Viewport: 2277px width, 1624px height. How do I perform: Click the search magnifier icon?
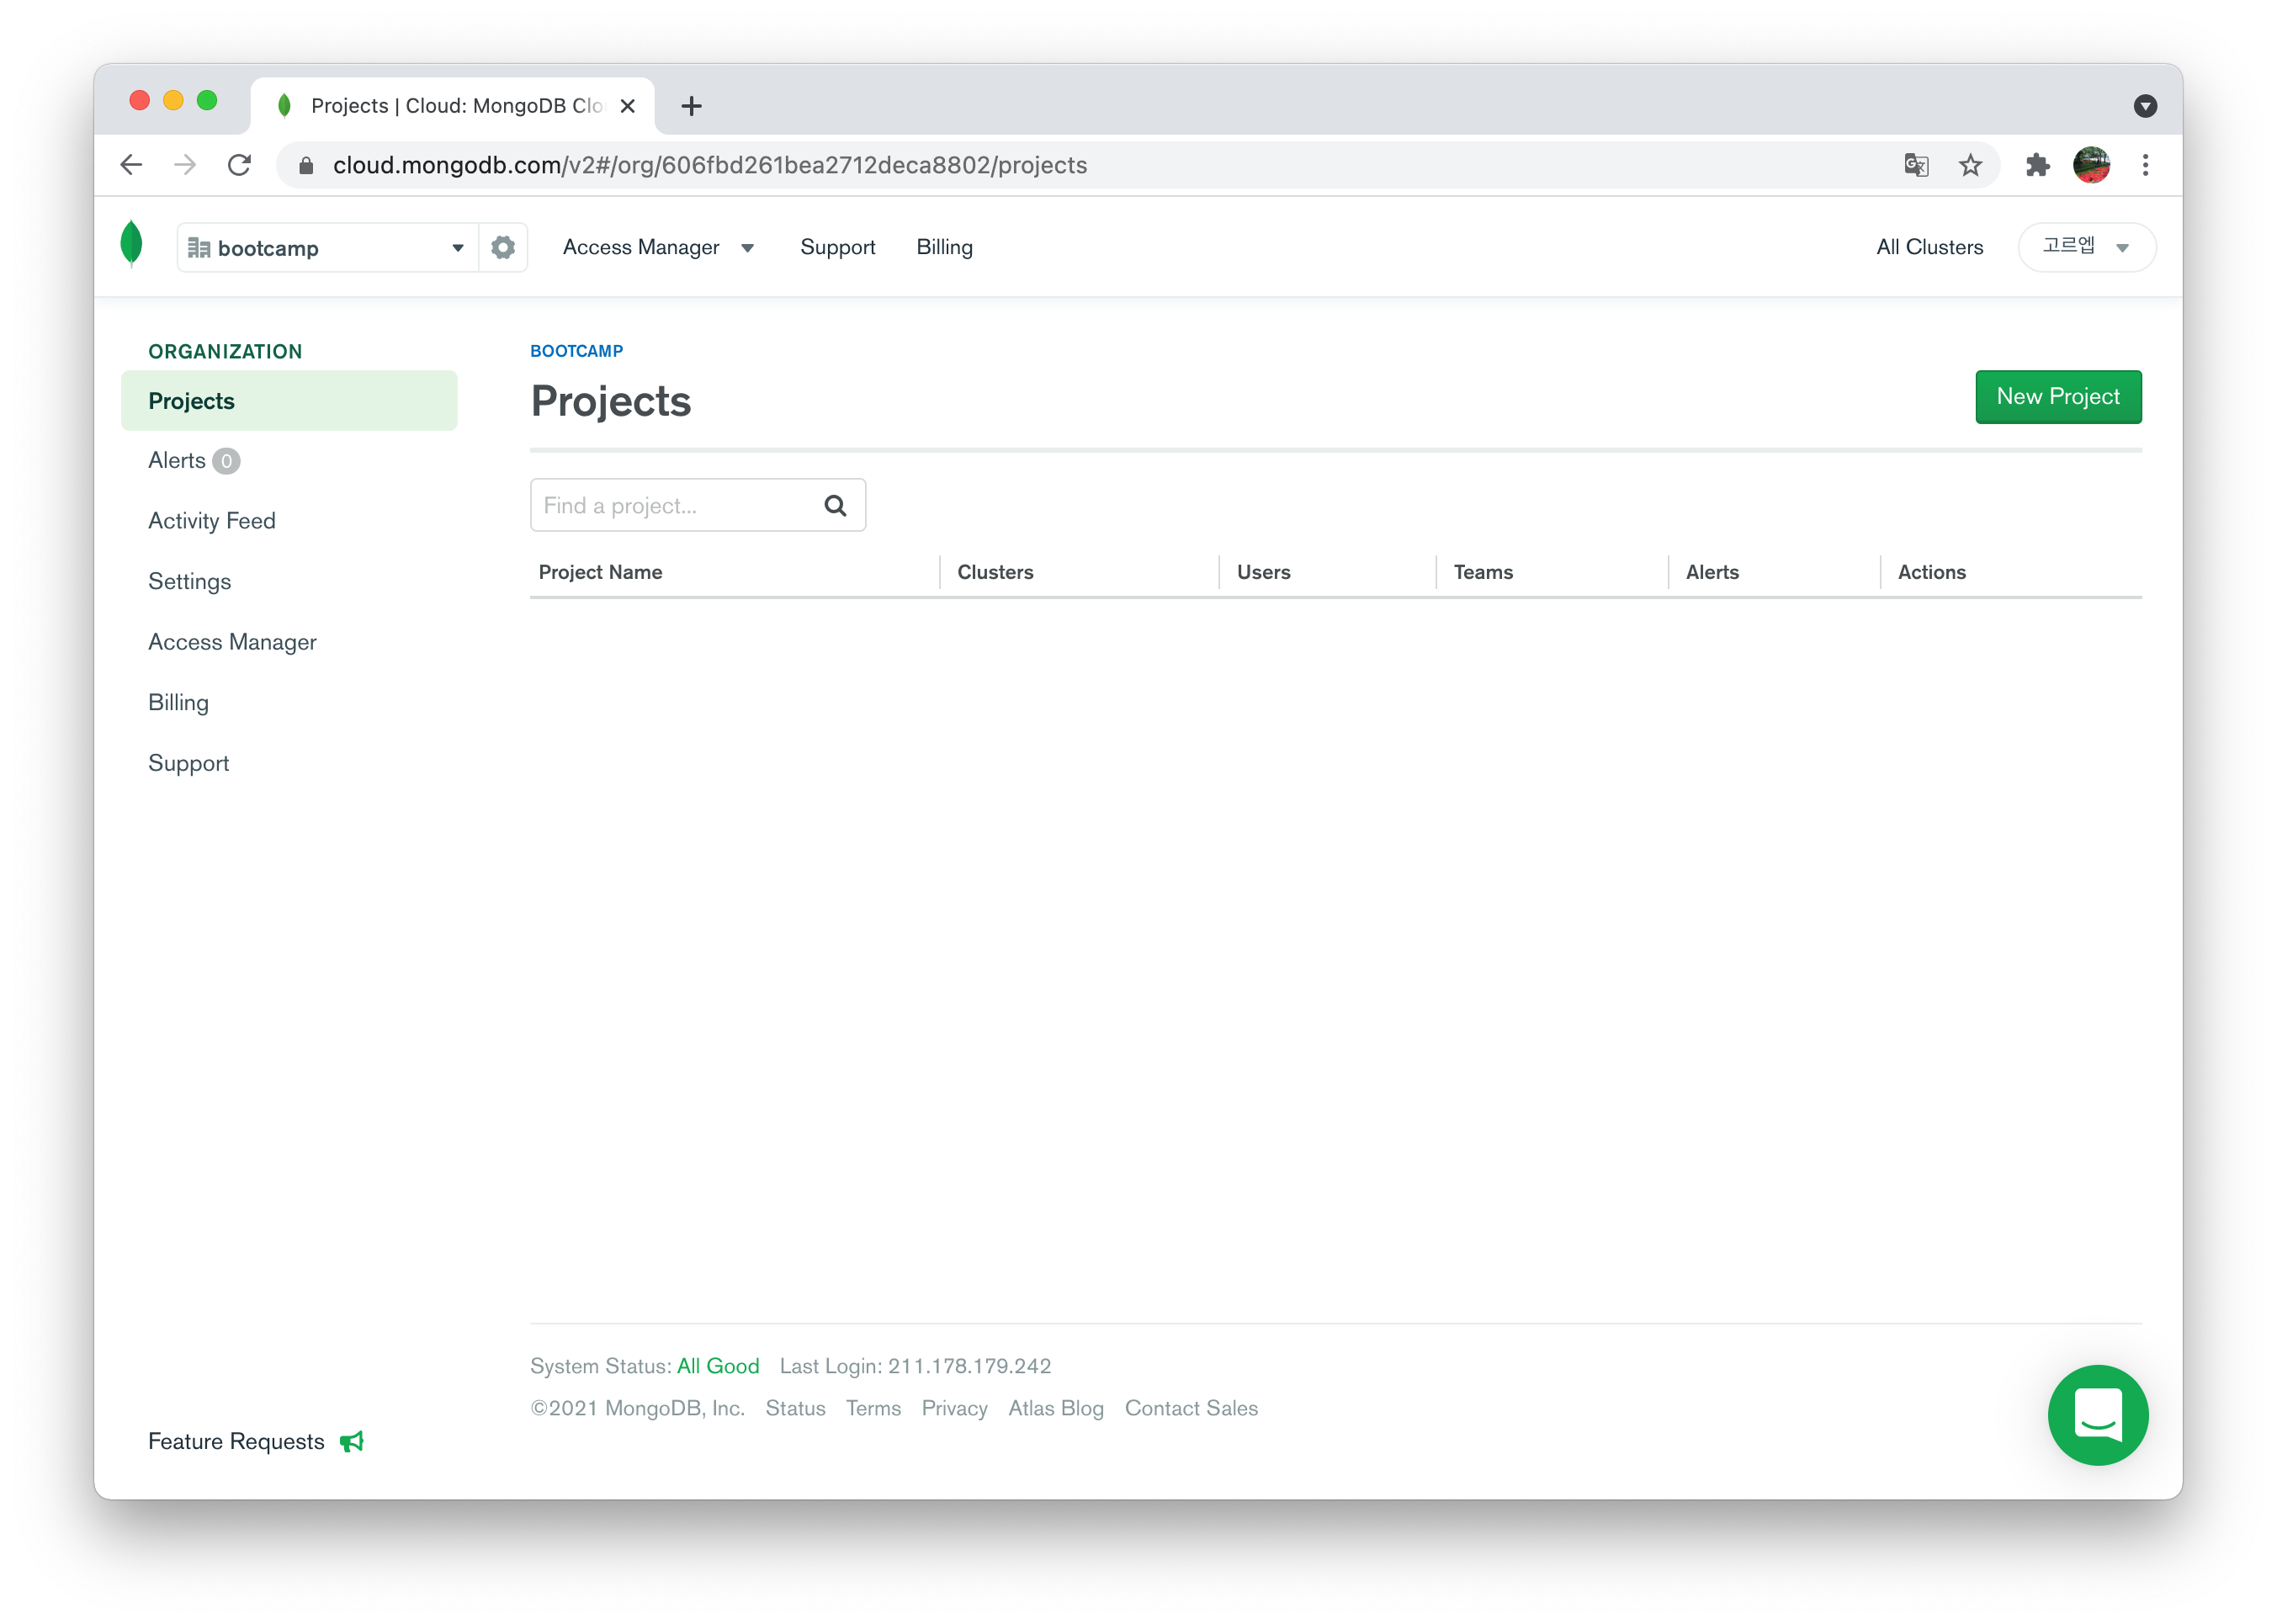[835, 506]
